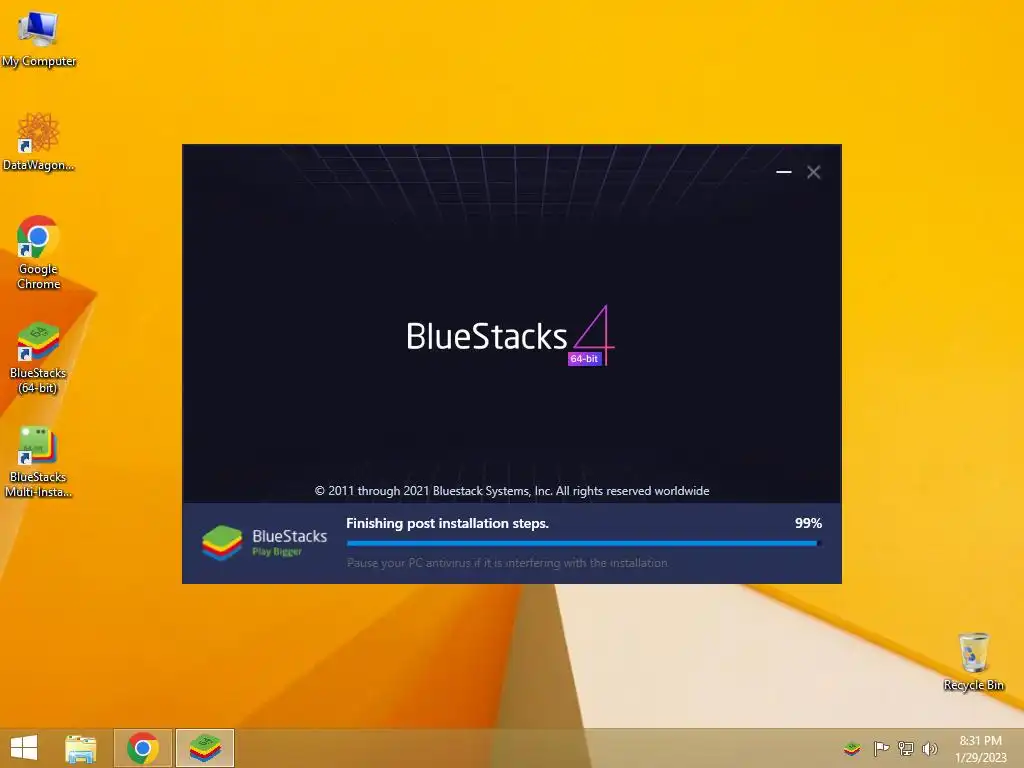Select the BlueStacks (64-bit) desktop shortcut

(x=38, y=358)
